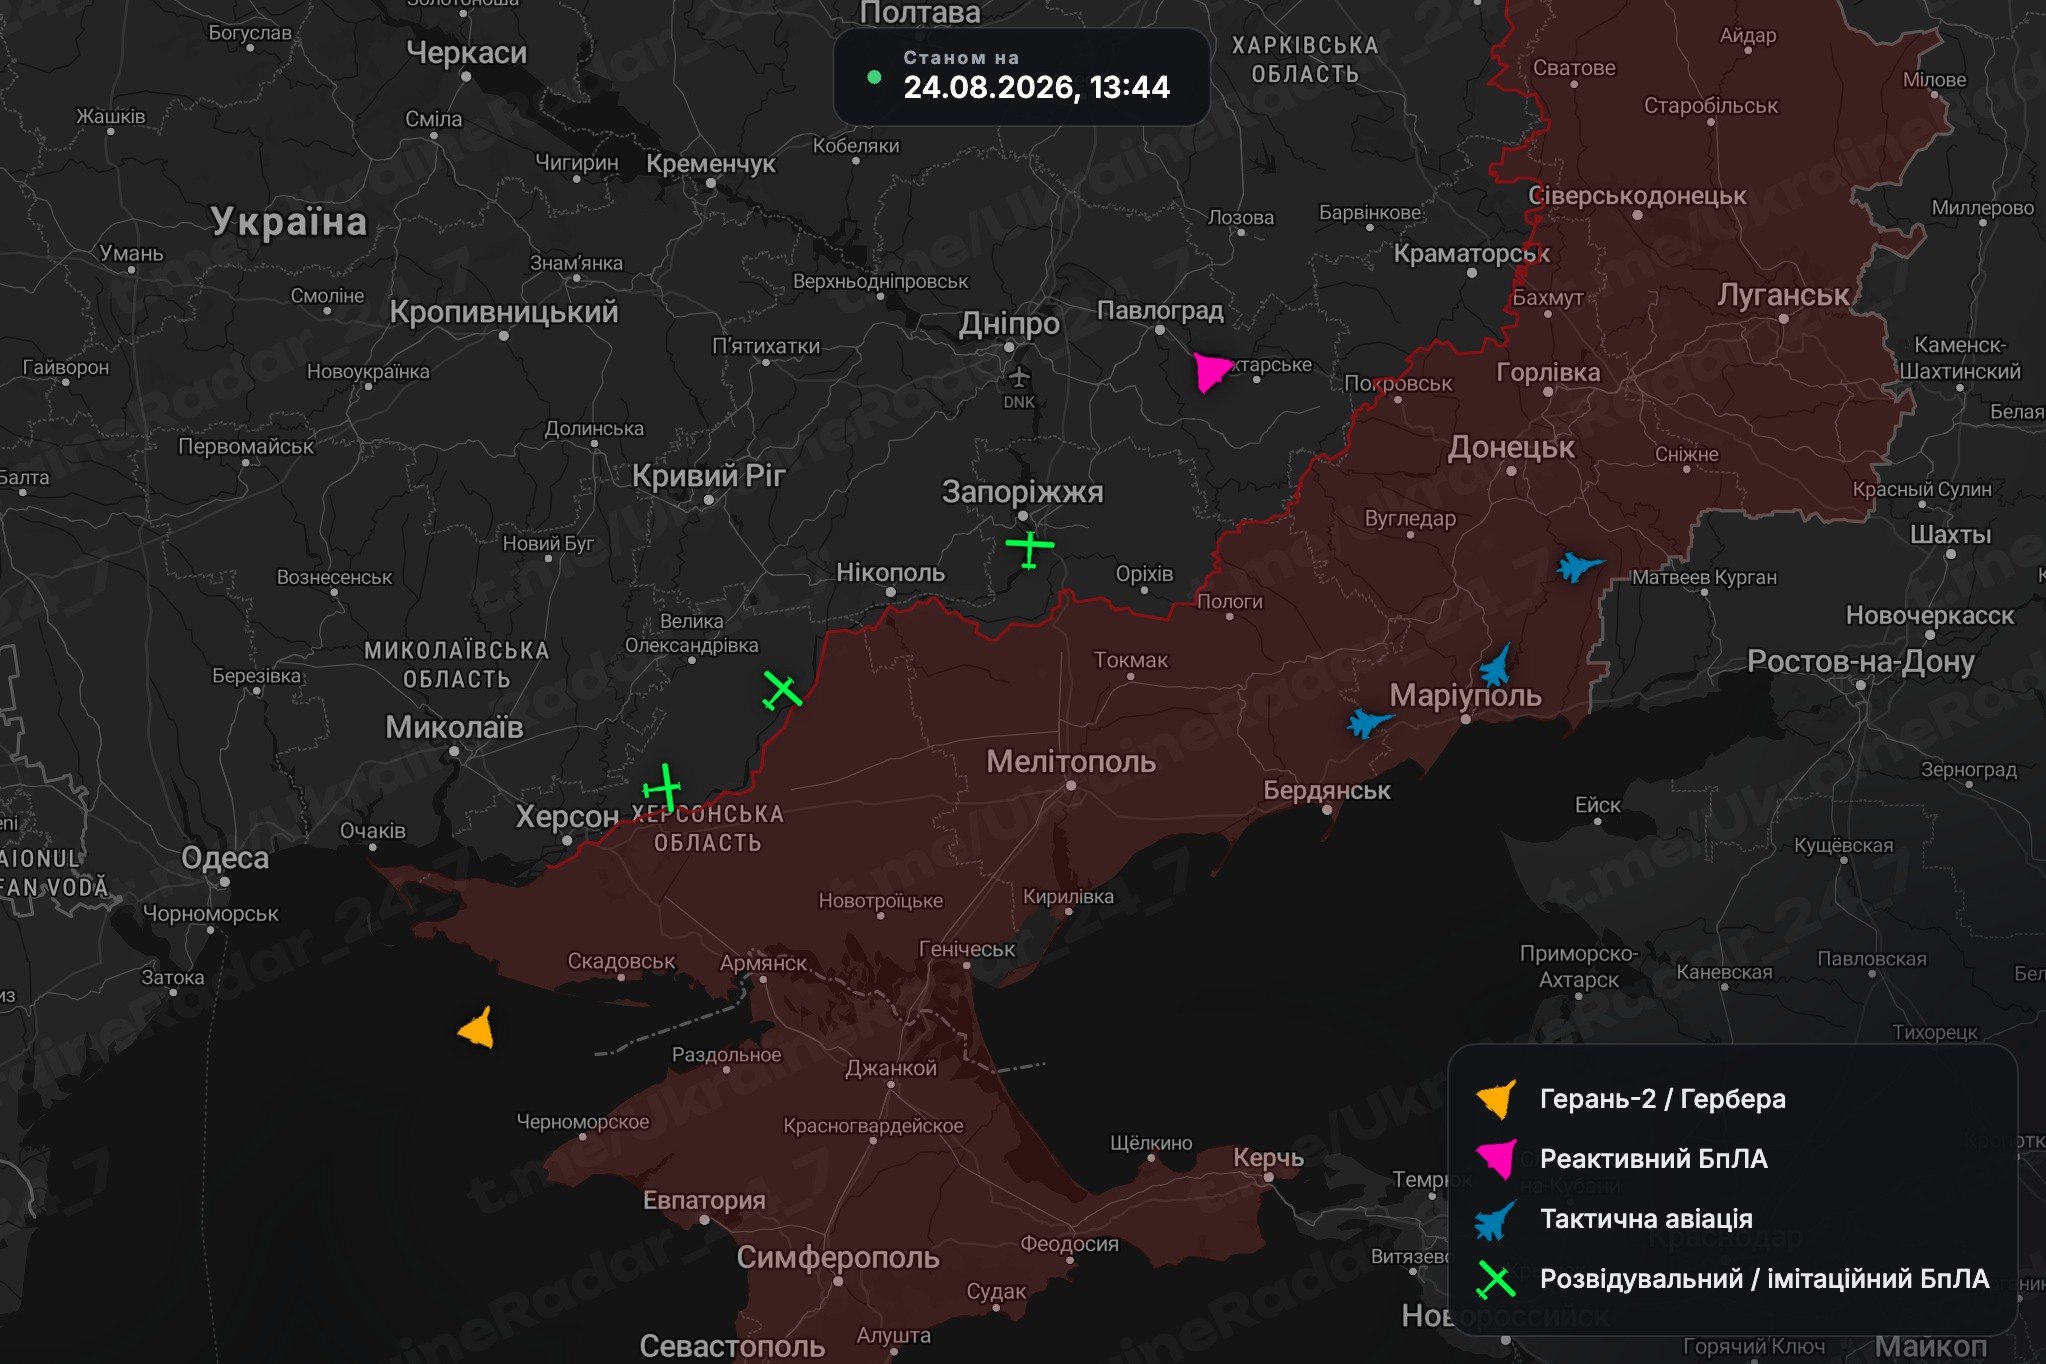This screenshot has height=1364, width=2046.
Task: Click the blue aircraft marker just above Маріуполь
Action: click(x=1495, y=664)
